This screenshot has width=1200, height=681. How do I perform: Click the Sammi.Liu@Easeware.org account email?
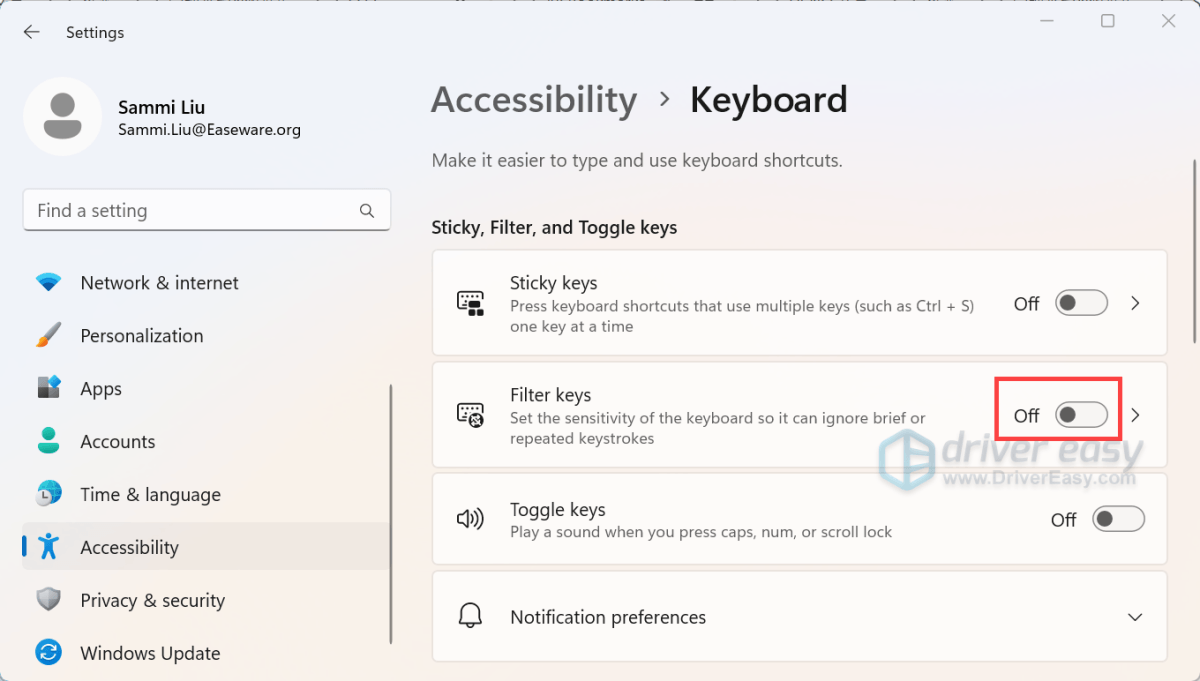point(209,130)
